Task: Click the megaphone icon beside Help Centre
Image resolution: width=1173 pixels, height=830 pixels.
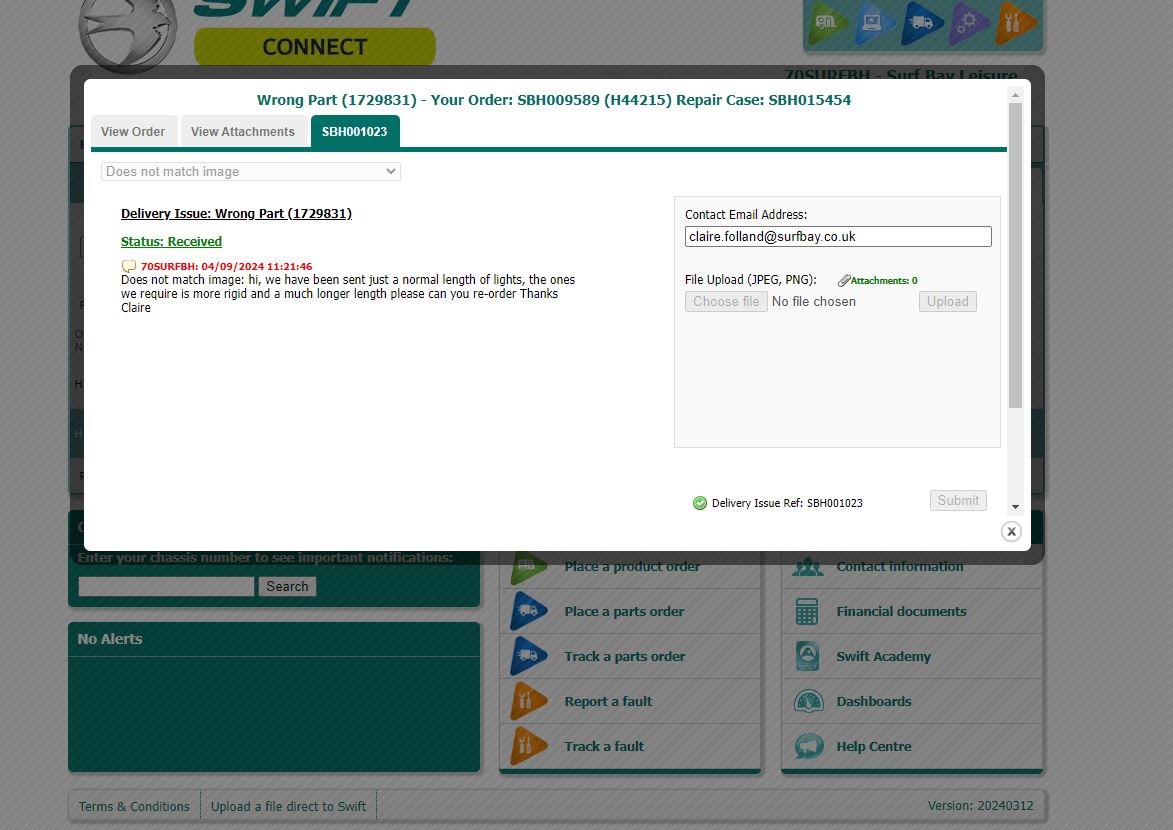Action: (808, 746)
